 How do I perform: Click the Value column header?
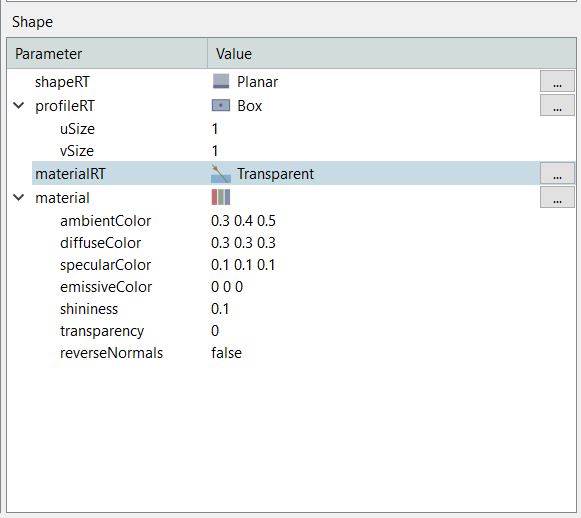[392, 53]
